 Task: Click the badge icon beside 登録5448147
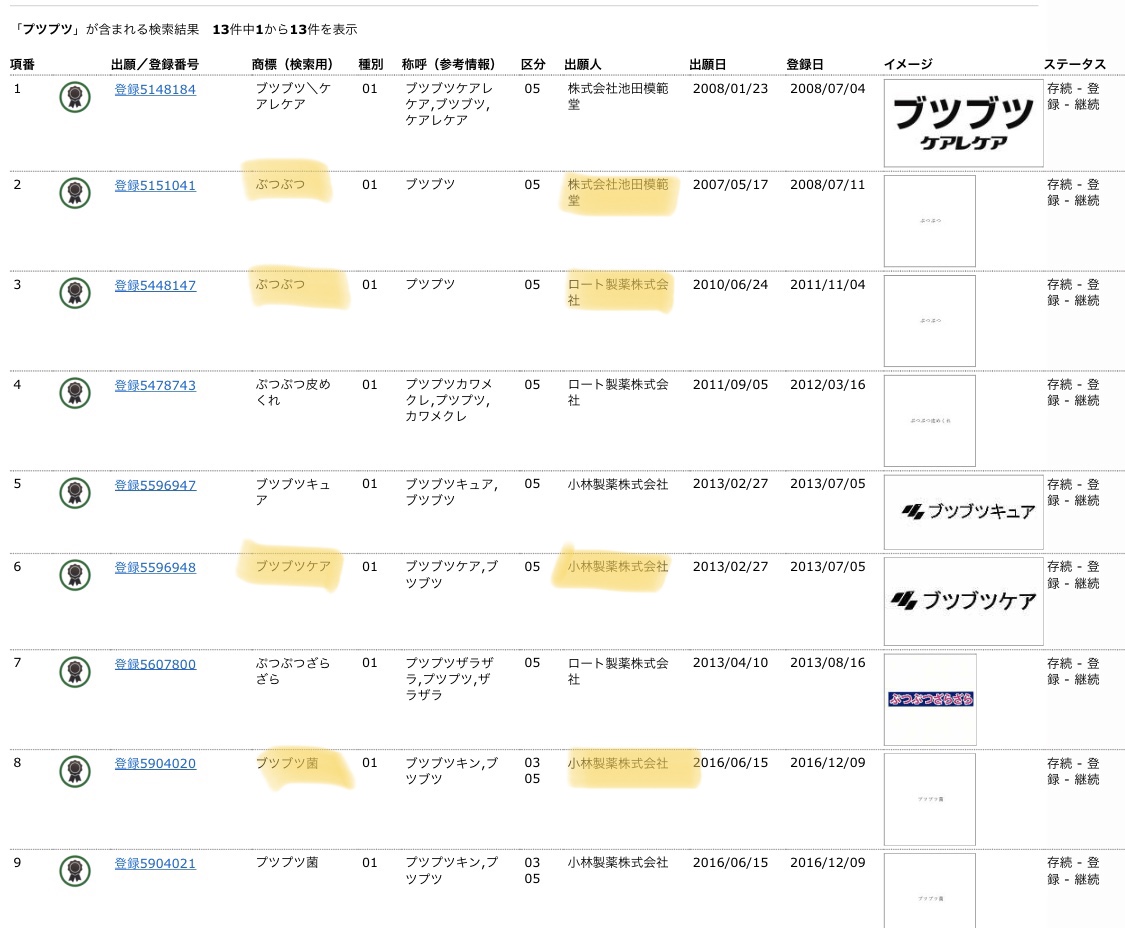pyautogui.click(x=75, y=293)
